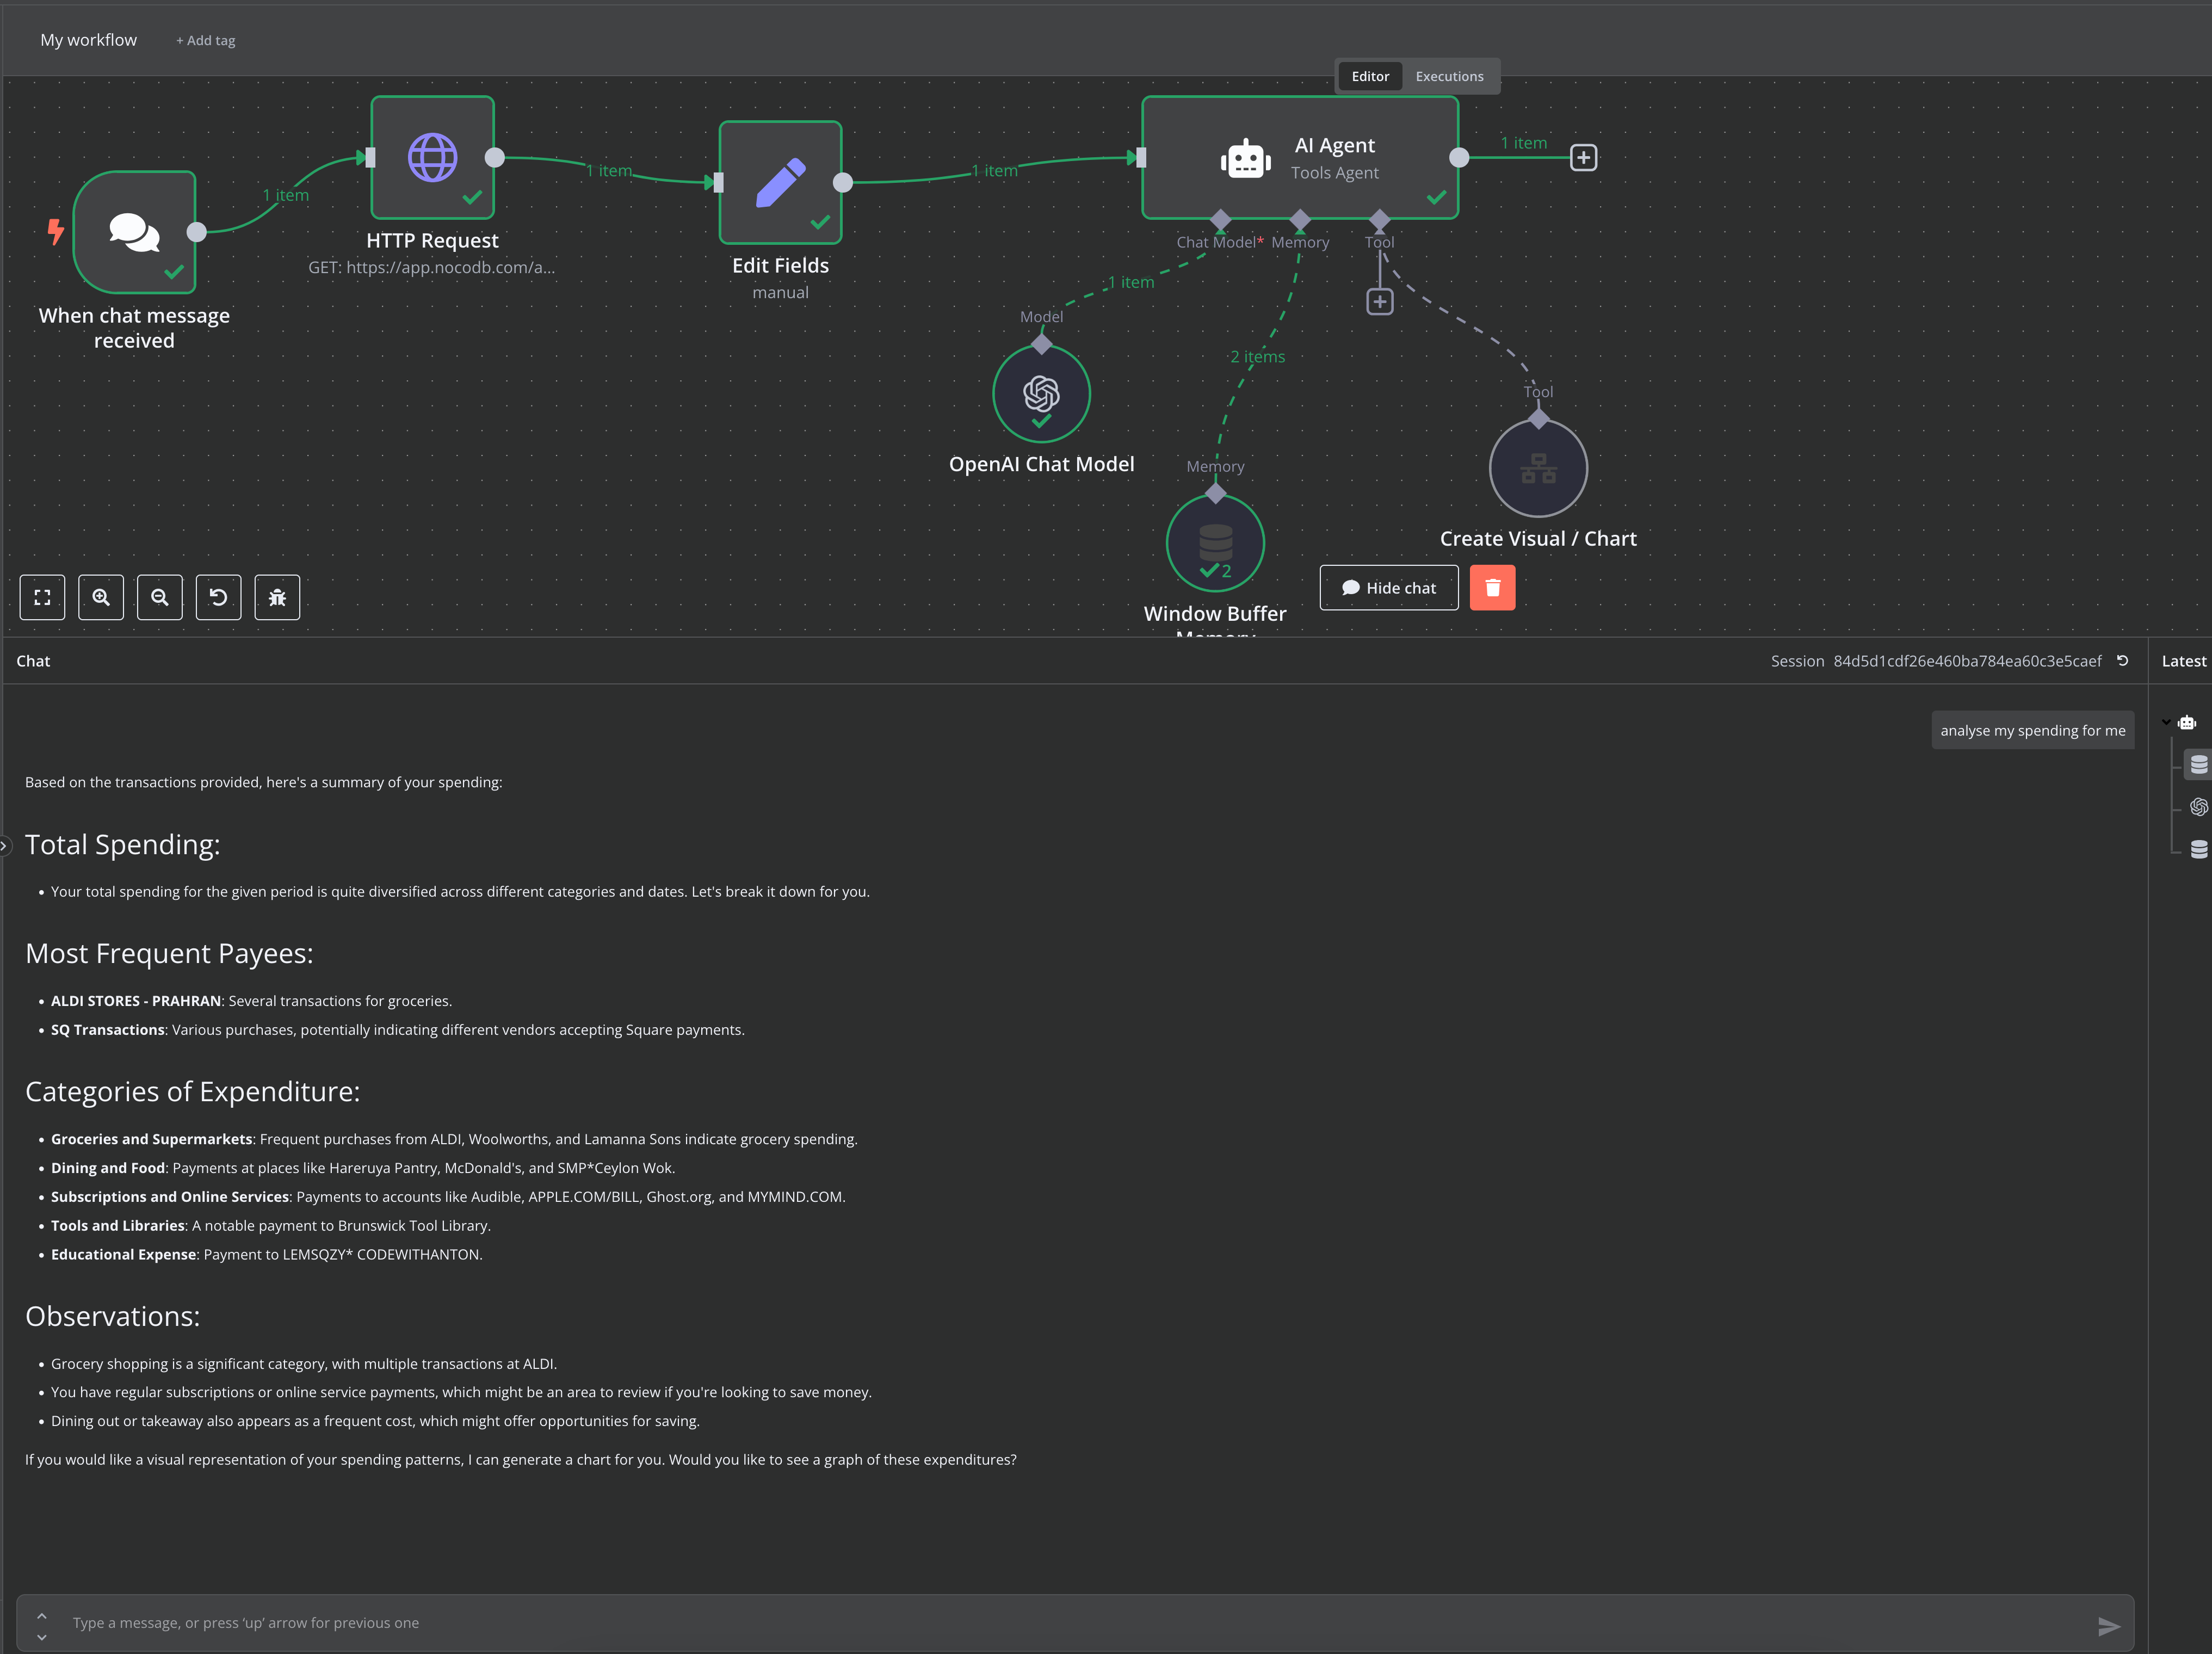2212x1654 pixels.
Task: Select the Edit Fields pencil node
Action: (780, 182)
